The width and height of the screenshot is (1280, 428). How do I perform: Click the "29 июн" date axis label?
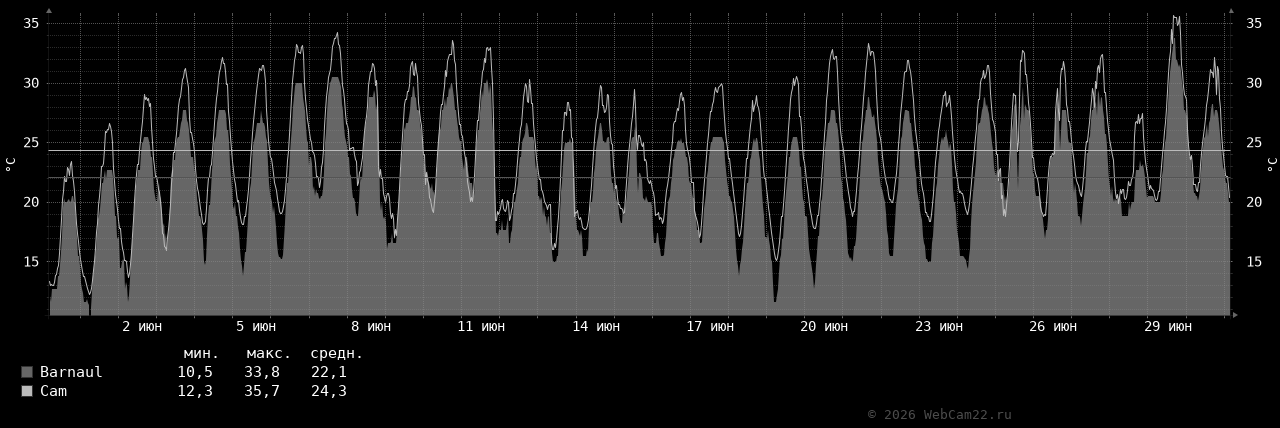[x=1168, y=326]
